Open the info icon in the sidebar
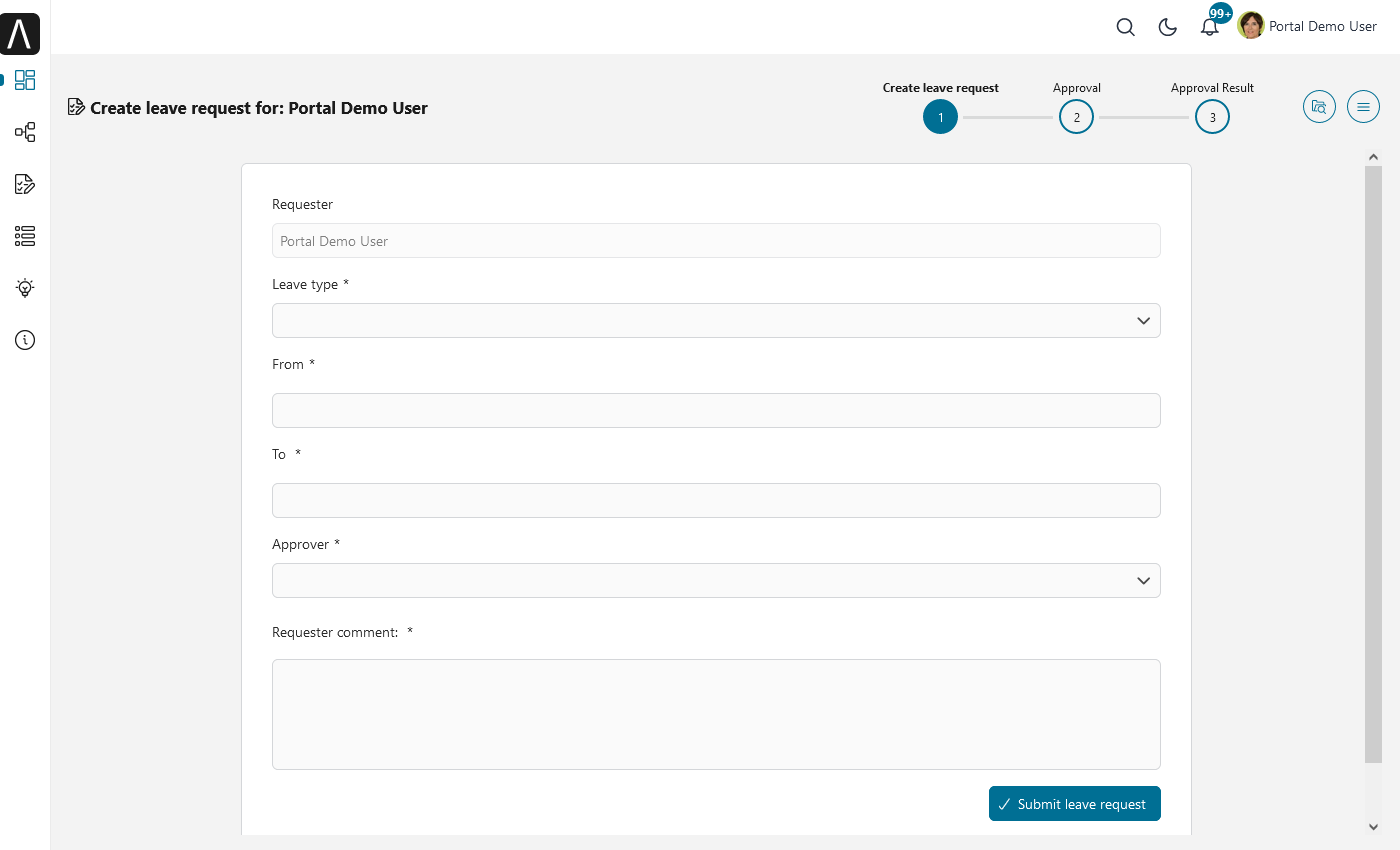Image resolution: width=1400 pixels, height=850 pixels. click(x=25, y=340)
